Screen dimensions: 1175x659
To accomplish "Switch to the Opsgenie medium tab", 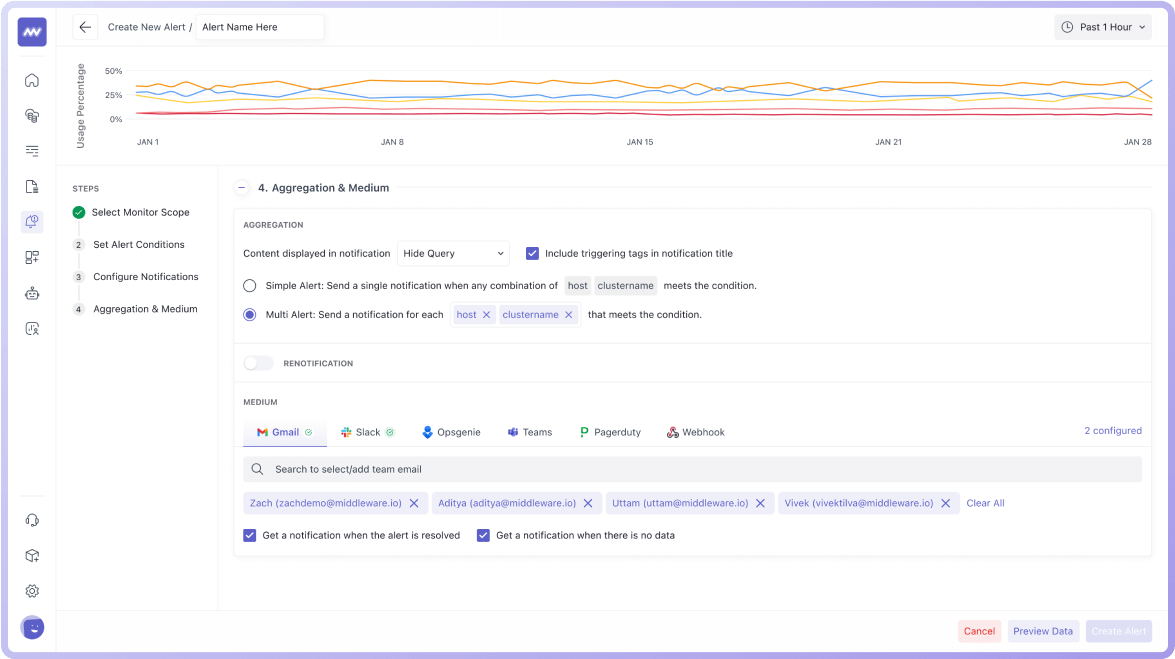I will tap(451, 433).
